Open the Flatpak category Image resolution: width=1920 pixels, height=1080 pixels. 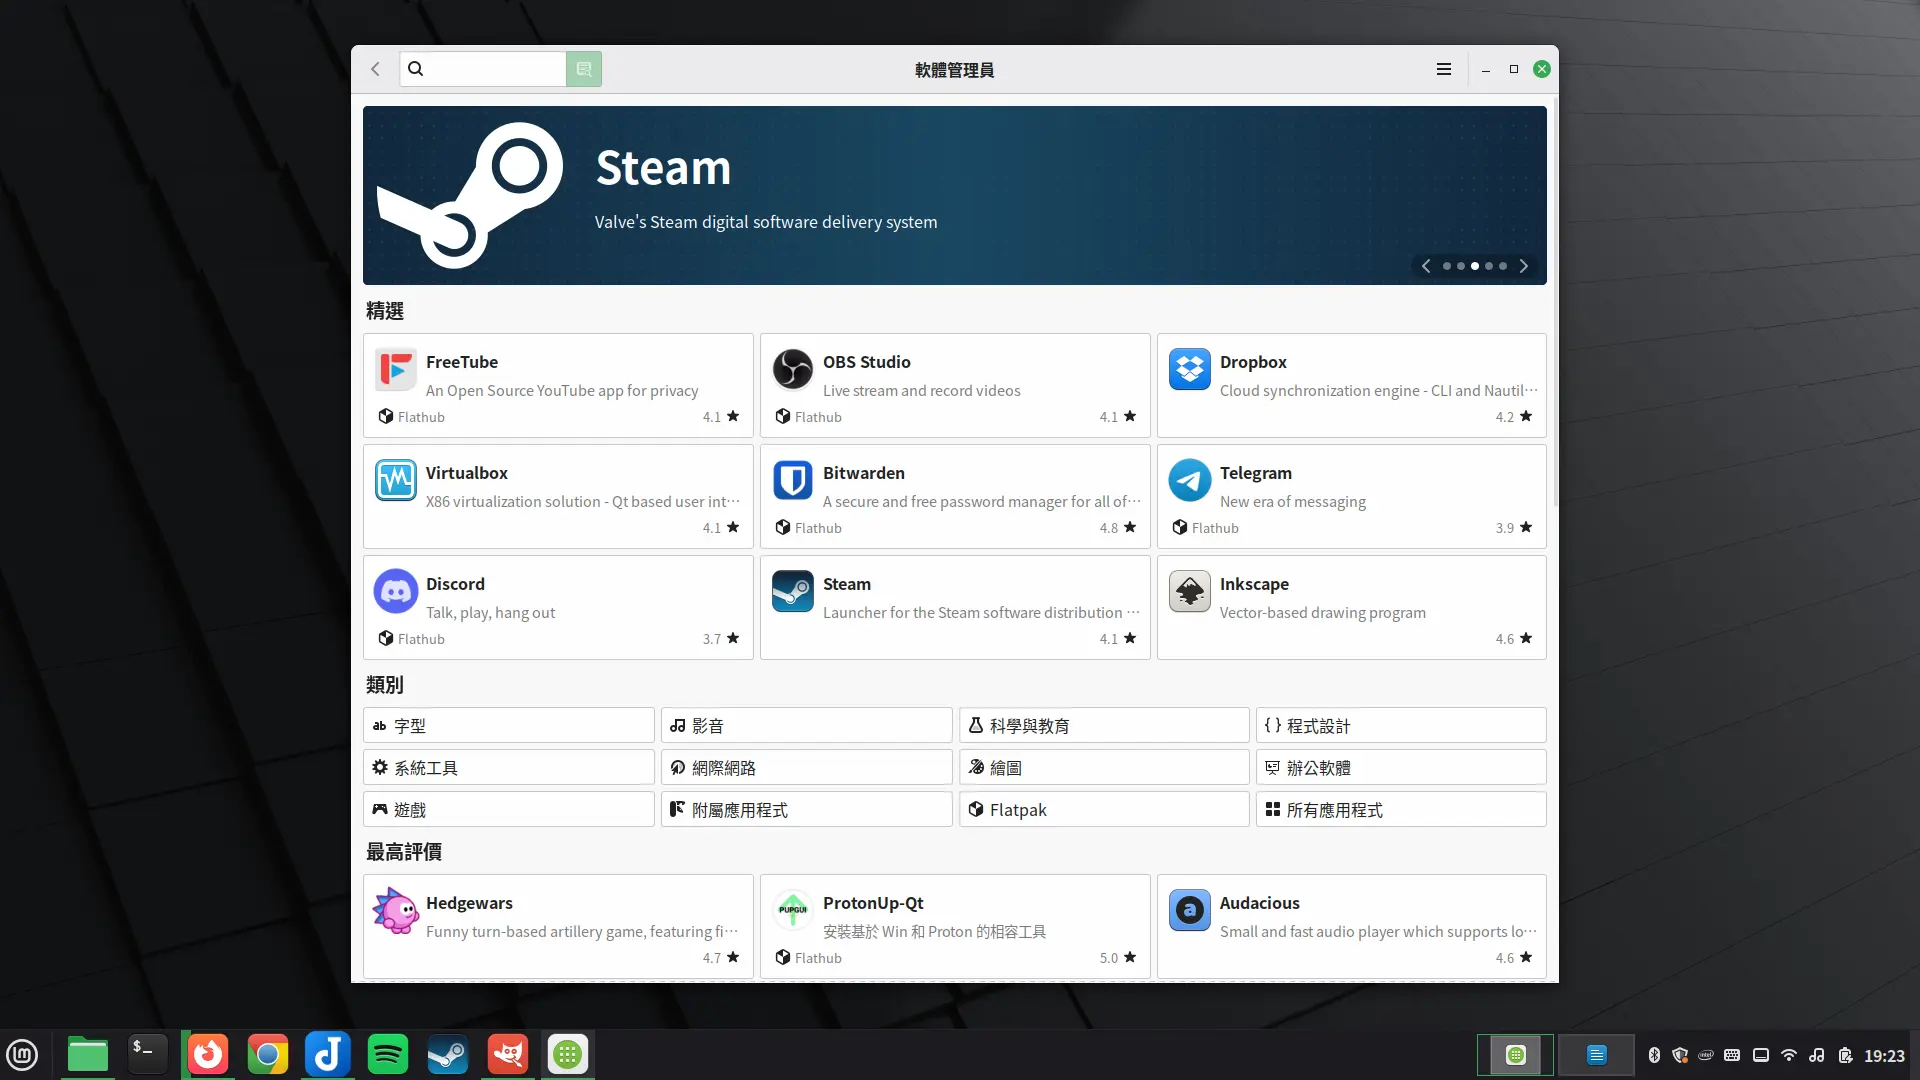coord(1103,809)
